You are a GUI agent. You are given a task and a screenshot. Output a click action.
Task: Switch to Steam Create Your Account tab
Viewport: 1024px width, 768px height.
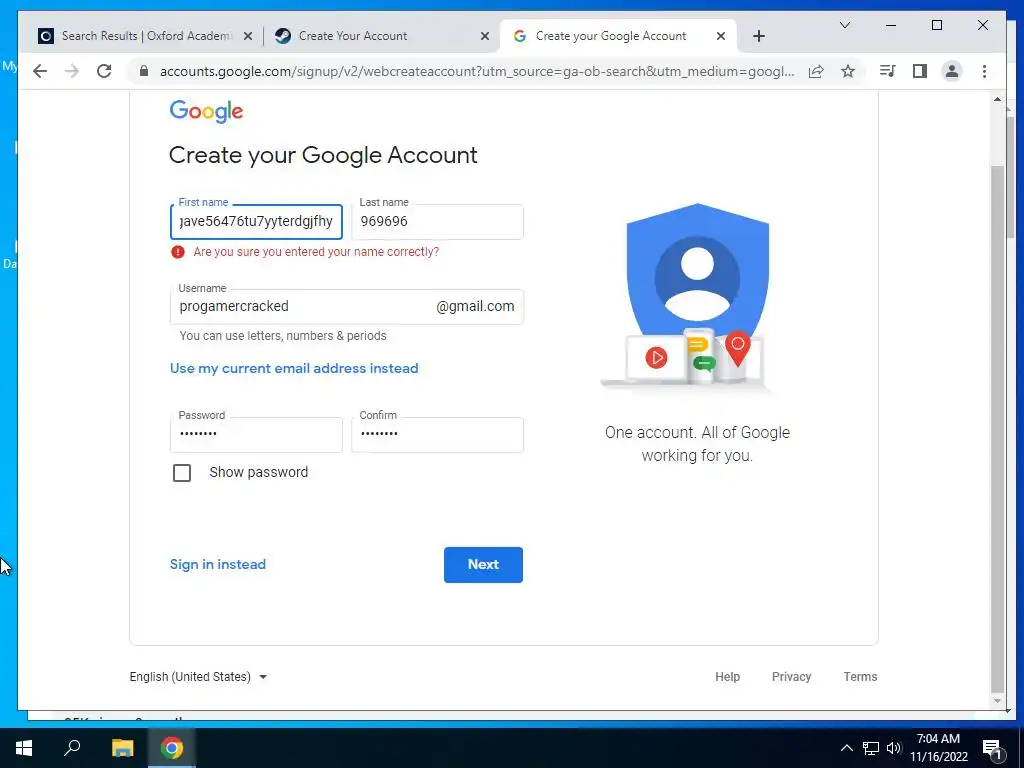tap(381, 36)
